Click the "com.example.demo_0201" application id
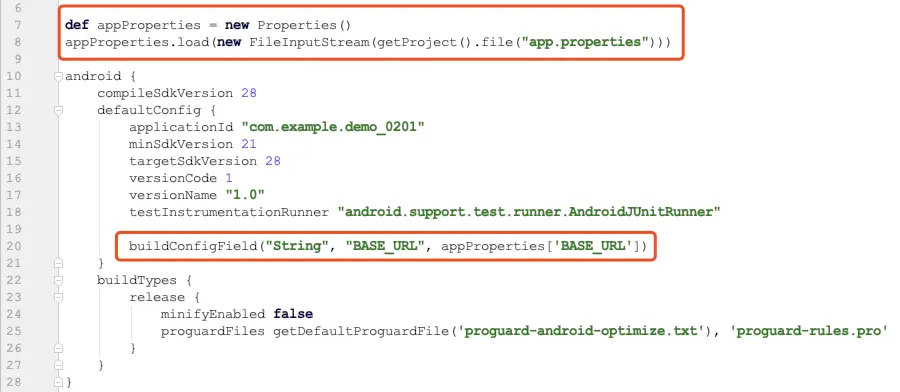 click(333, 127)
